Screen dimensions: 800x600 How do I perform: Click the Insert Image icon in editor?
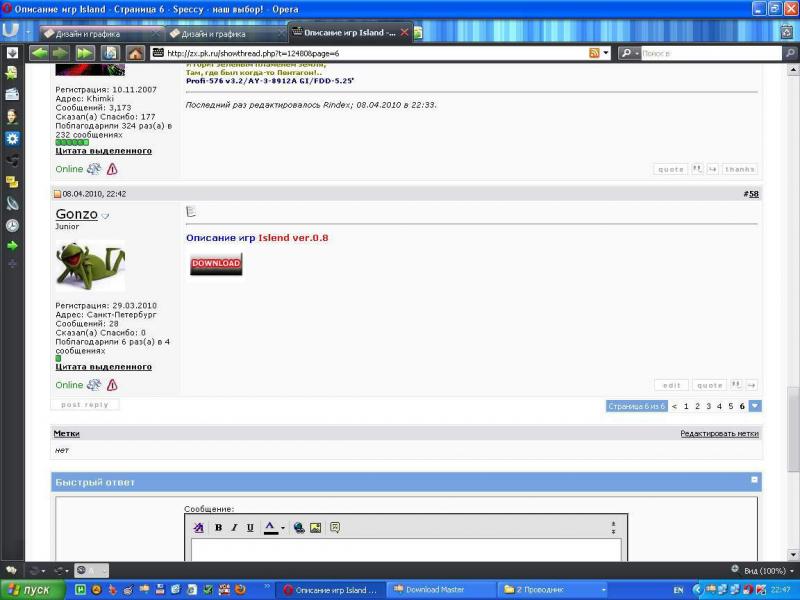pos(315,528)
